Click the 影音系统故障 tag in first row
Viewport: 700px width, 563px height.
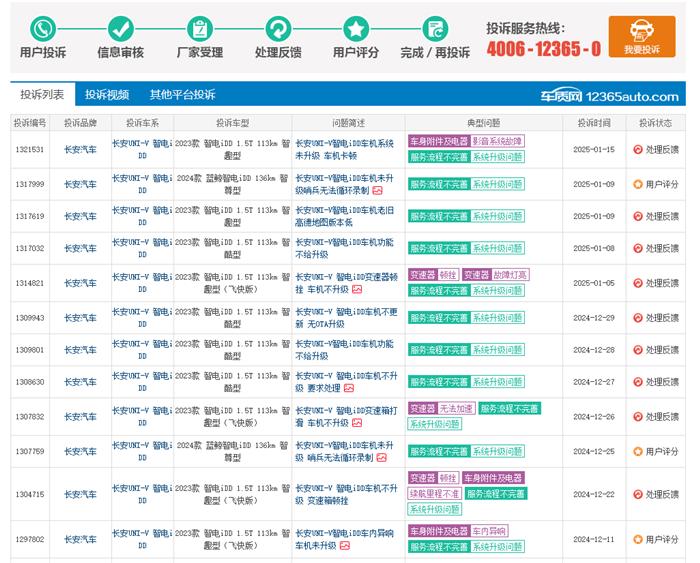tap(496, 142)
